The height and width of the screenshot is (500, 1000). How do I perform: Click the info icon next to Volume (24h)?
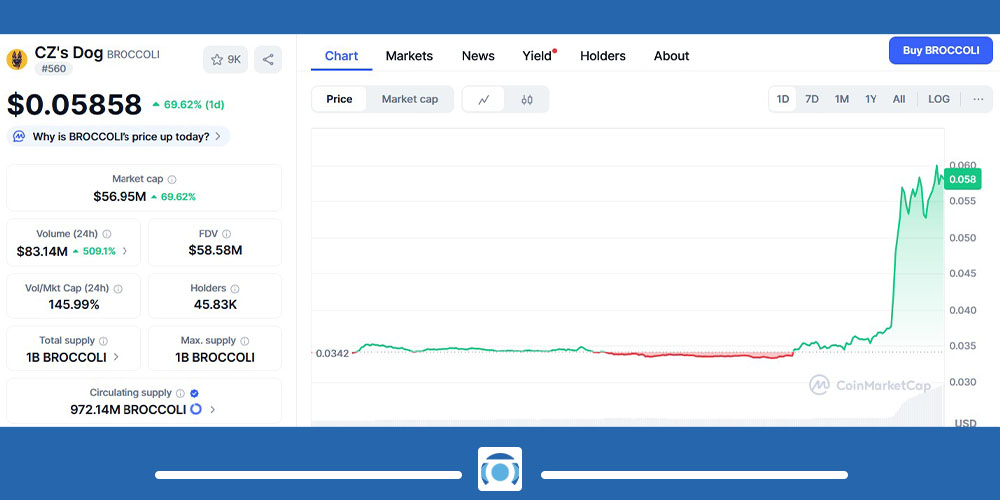click(107, 234)
